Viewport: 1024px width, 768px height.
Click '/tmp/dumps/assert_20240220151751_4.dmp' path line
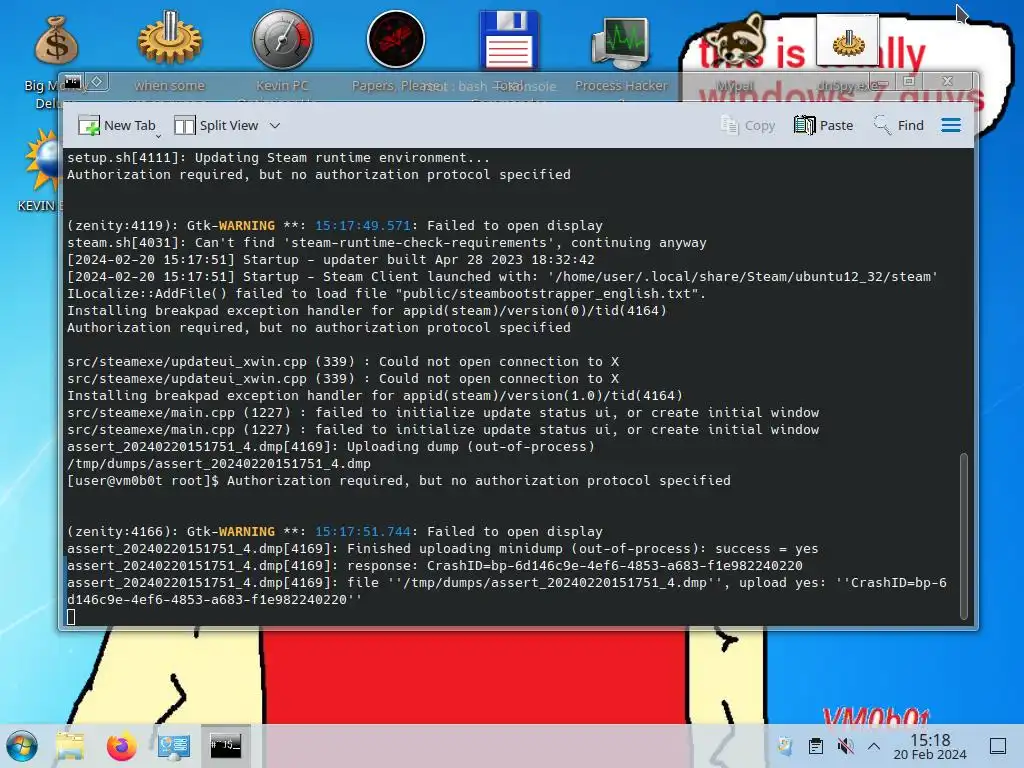(219, 464)
